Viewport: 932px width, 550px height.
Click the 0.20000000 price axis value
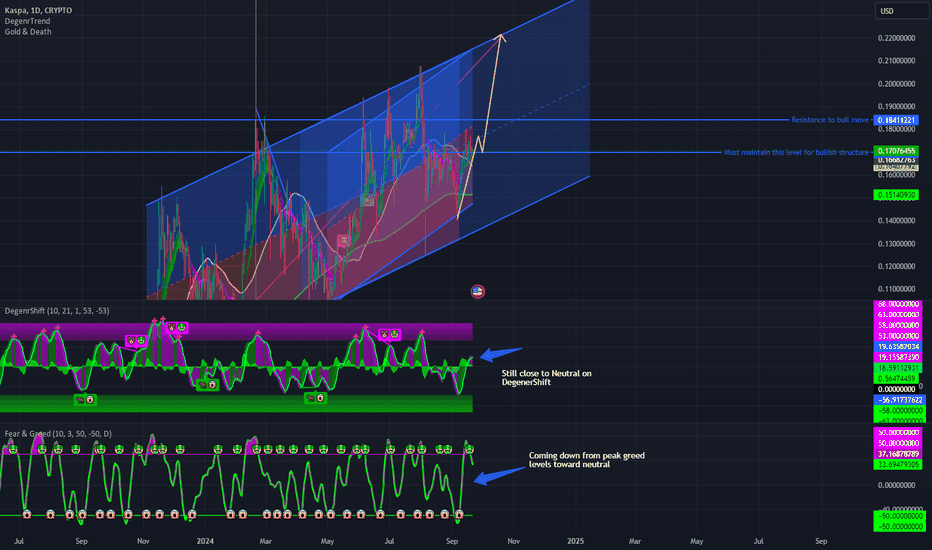click(896, 84)
